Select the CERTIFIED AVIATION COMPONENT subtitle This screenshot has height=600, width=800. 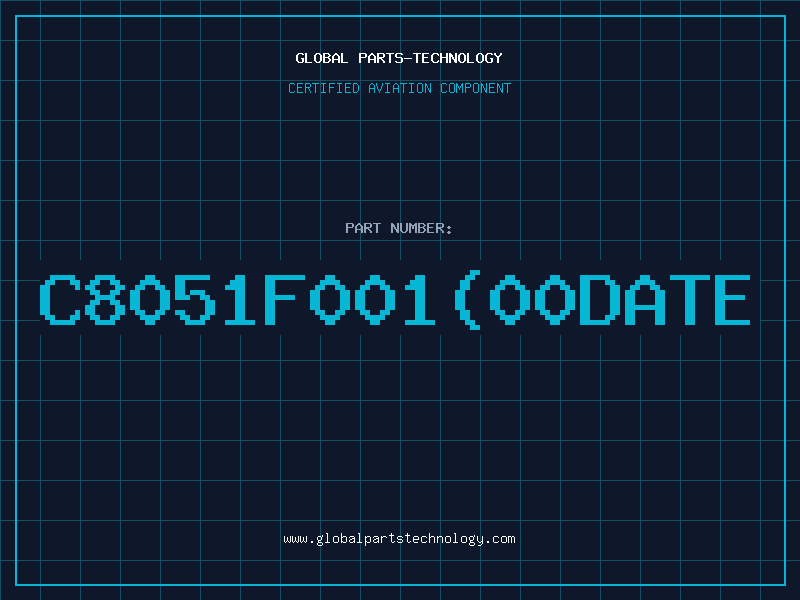[x=399, y=88]
